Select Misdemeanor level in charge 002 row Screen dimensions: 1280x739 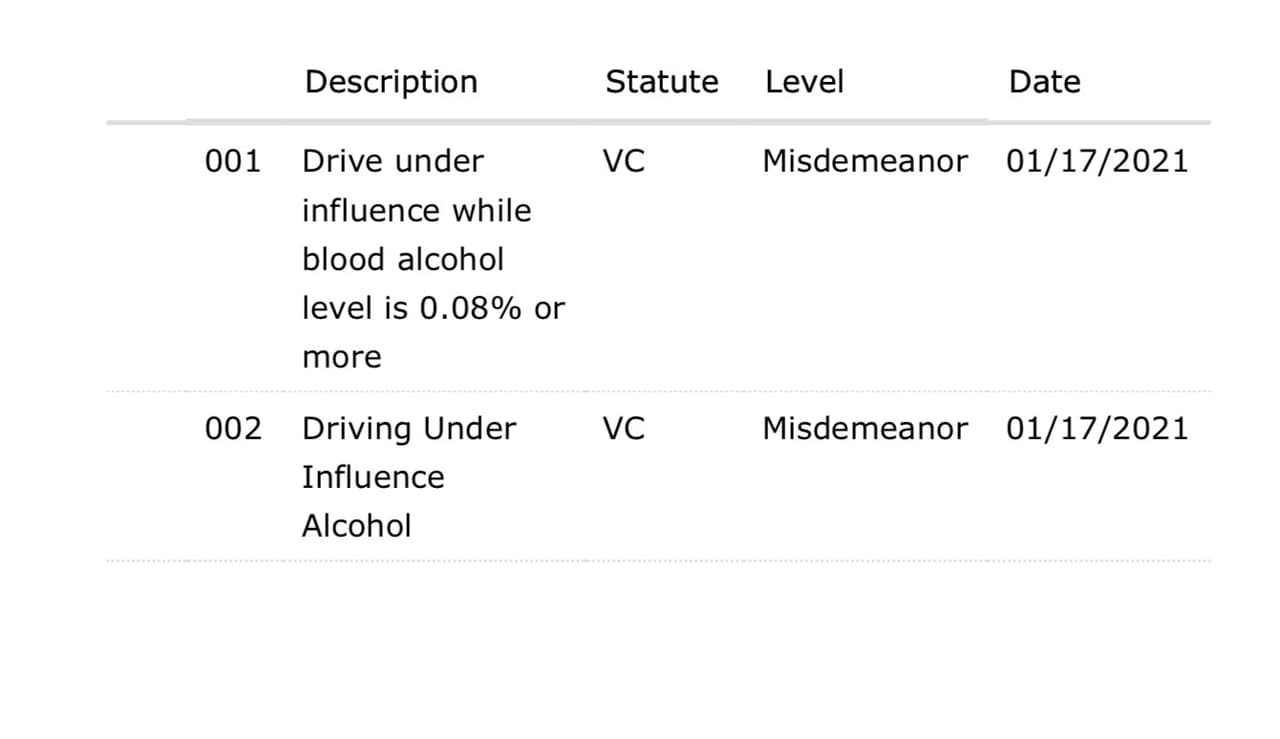tap(865, 429)
